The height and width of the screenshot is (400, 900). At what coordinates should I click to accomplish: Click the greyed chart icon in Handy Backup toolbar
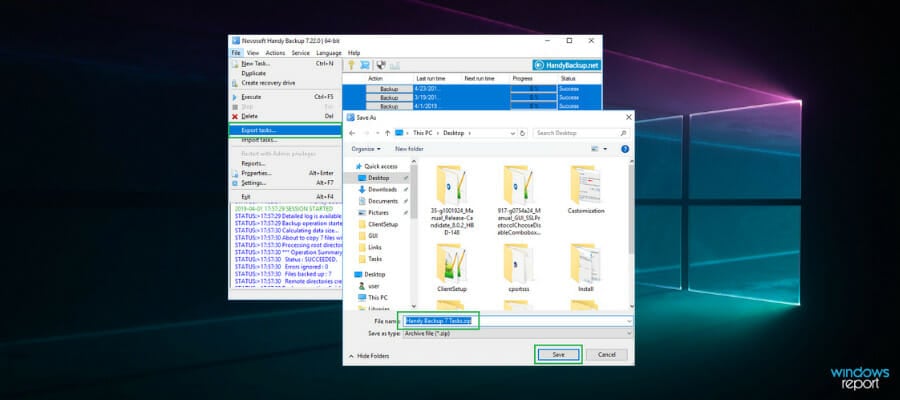pos(395,65)
